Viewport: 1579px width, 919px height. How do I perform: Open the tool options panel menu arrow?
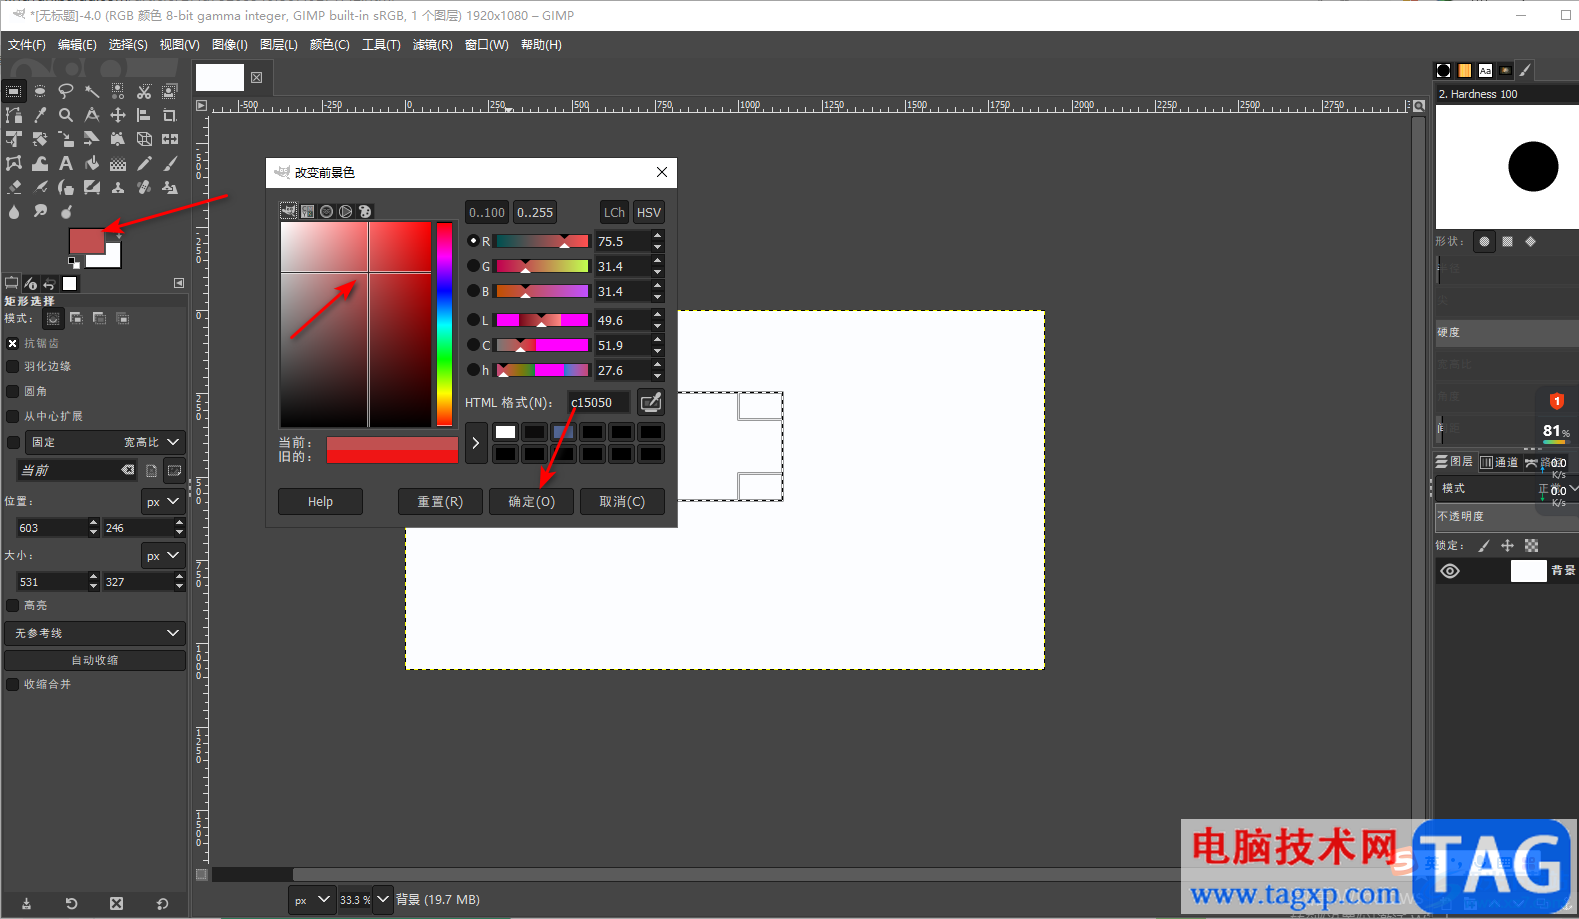pos(179,283)
